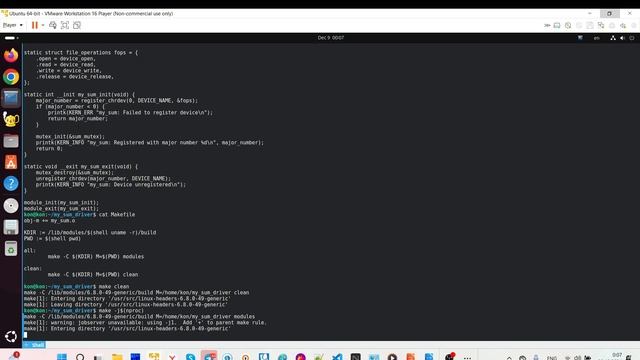Click the 'KDIR := /lib/modules' Makefile line
This screenshot has height=360, width=640.
tap(90, 232)
